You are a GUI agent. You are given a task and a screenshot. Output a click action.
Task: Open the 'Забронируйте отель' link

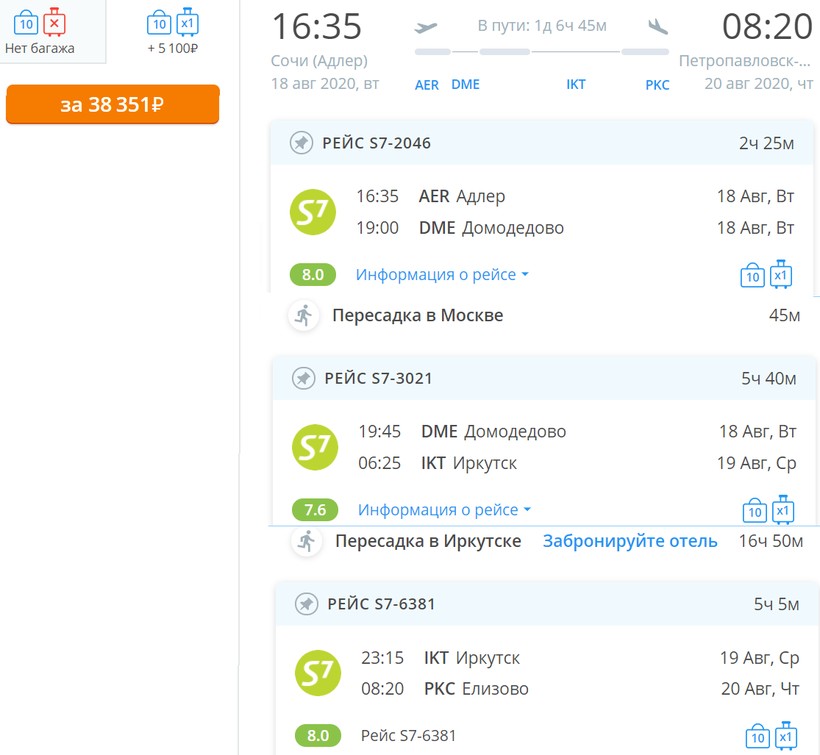(630, 541)
